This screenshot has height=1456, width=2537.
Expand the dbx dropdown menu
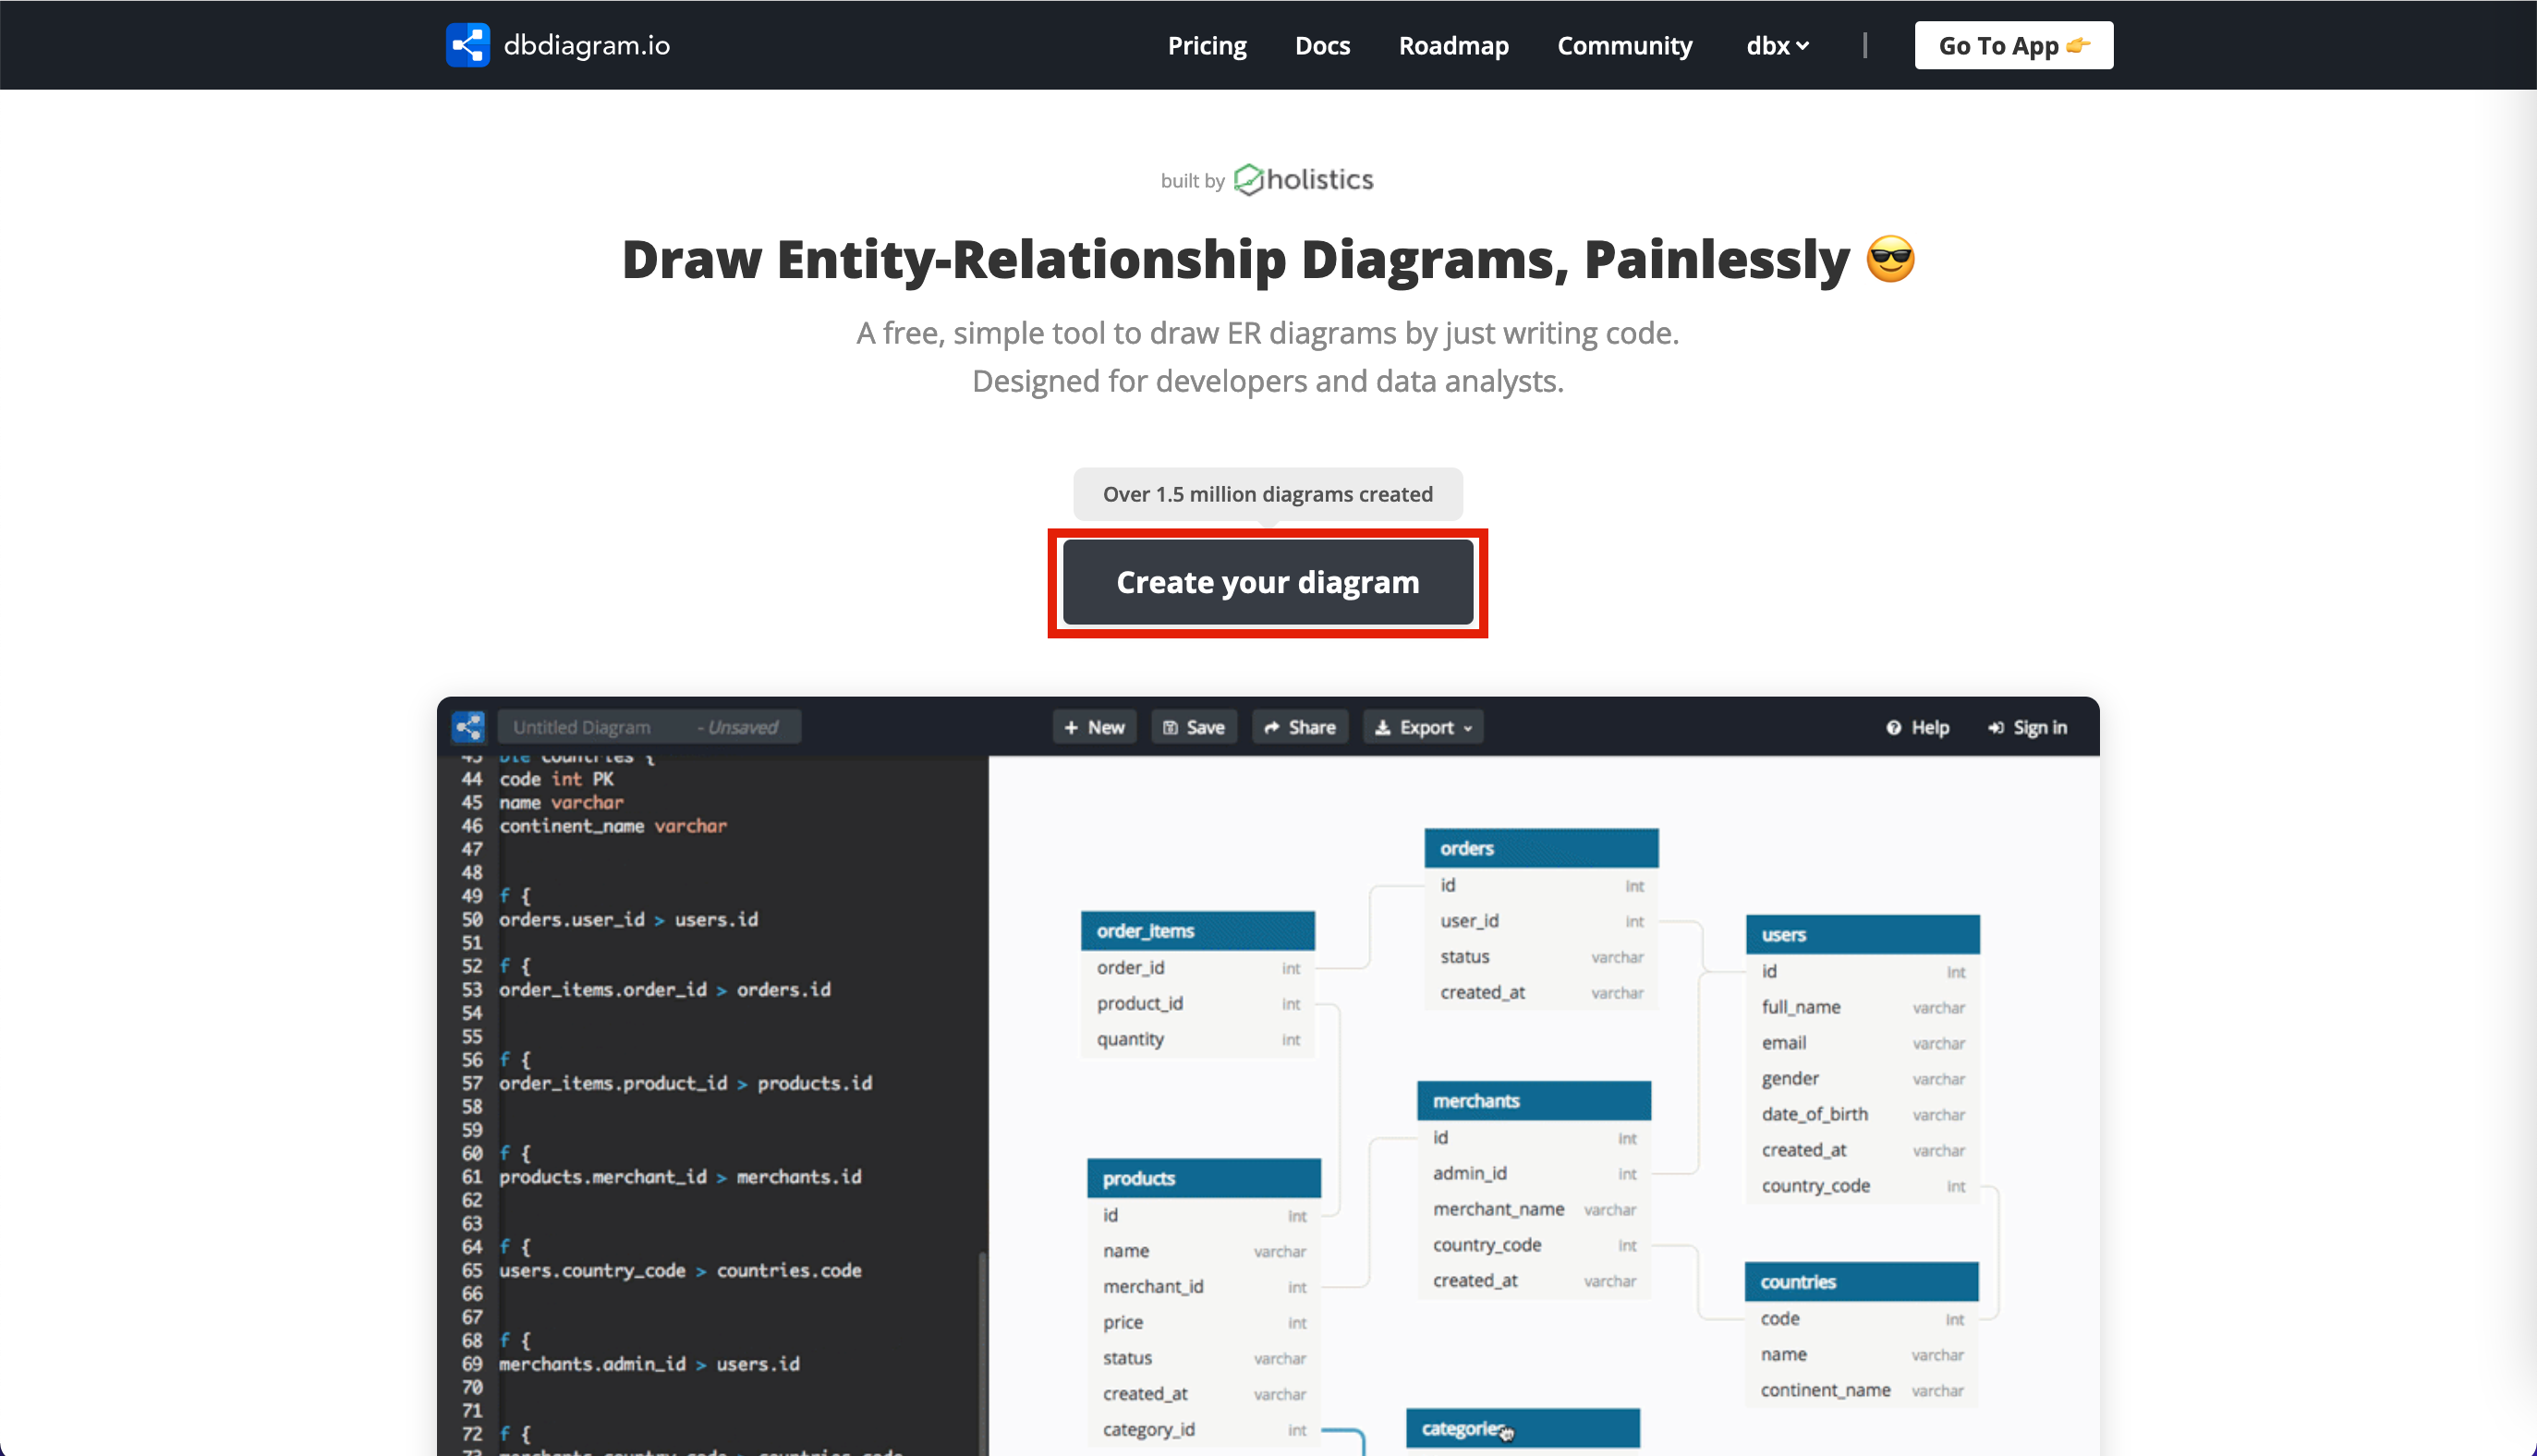point(1777,46)
